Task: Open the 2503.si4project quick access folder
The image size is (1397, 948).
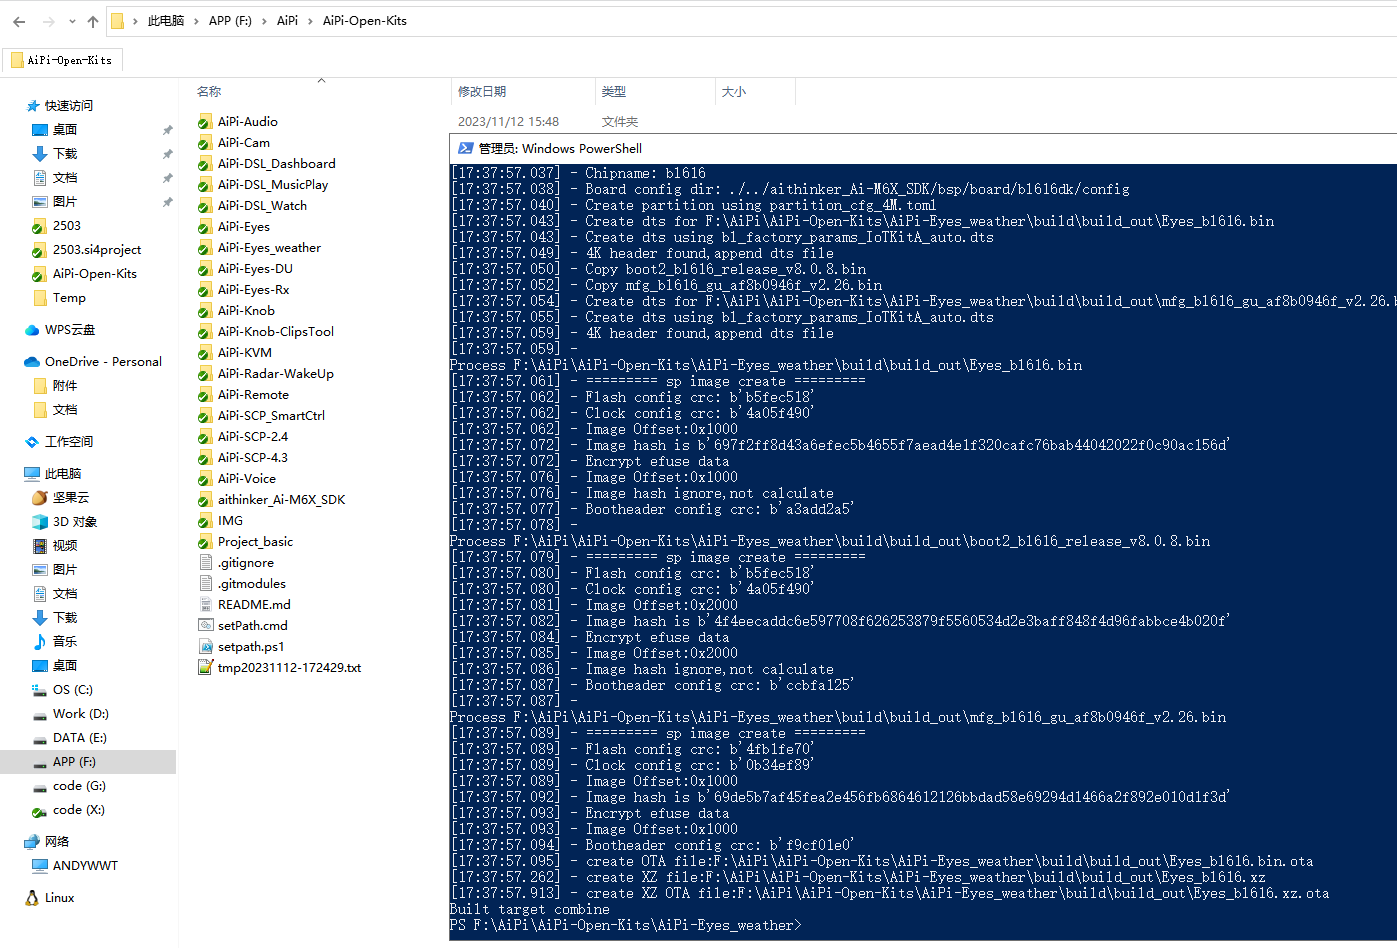Action: point(86,250)
